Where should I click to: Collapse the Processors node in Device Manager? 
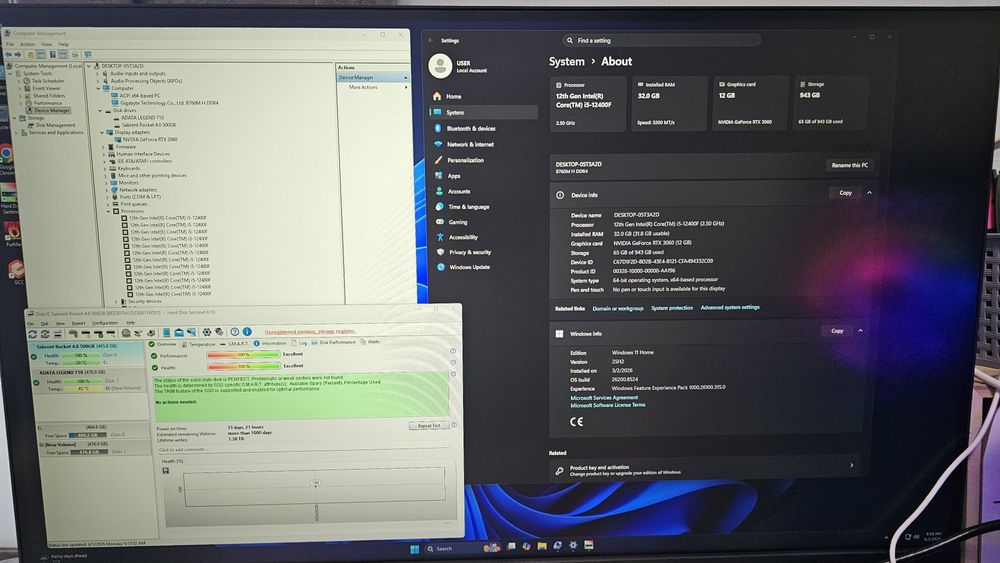click(x=109, y=211)
